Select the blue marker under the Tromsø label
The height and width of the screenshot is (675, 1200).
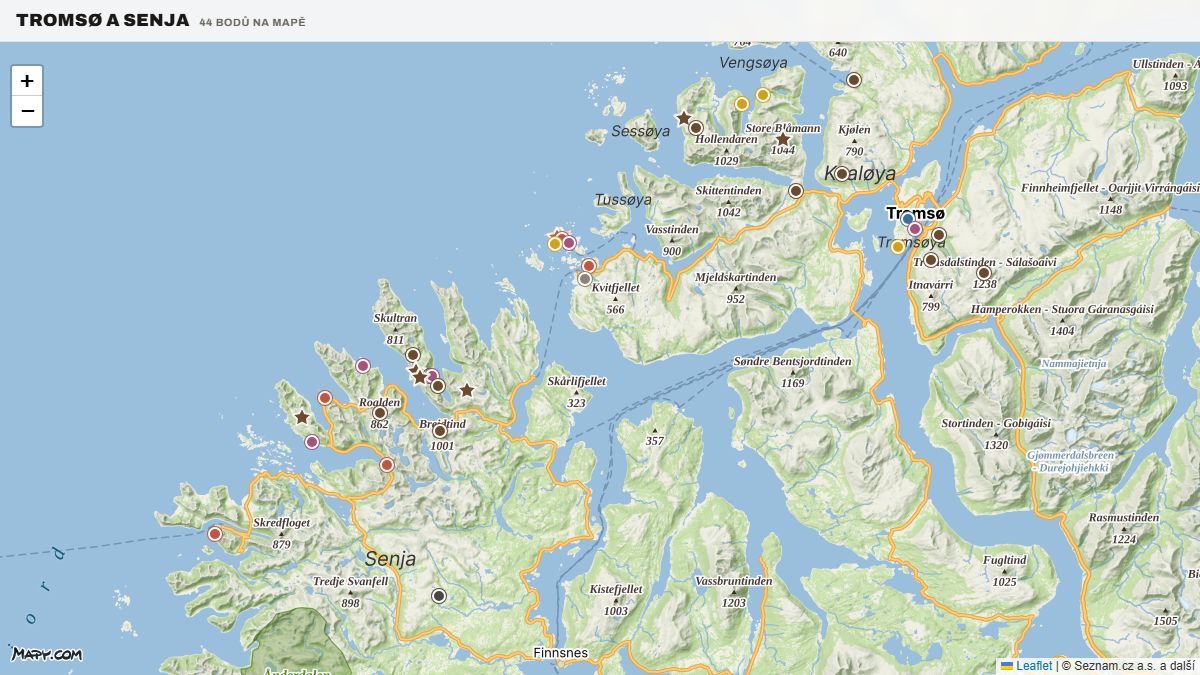(908, 219)
